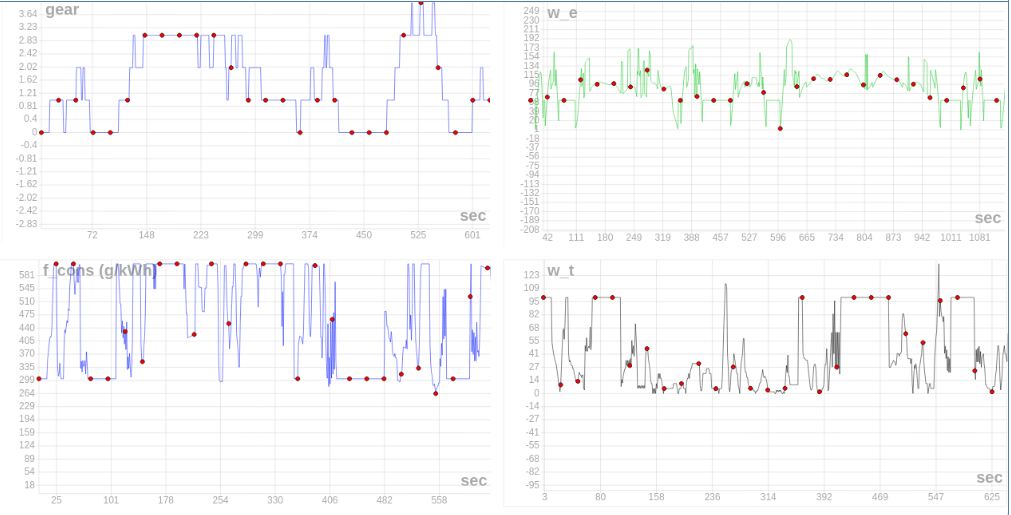Viewport: 1011px width, 515px height.
Task: Click x-axis tick 527 in w_e chart
Action: [749, 237]
